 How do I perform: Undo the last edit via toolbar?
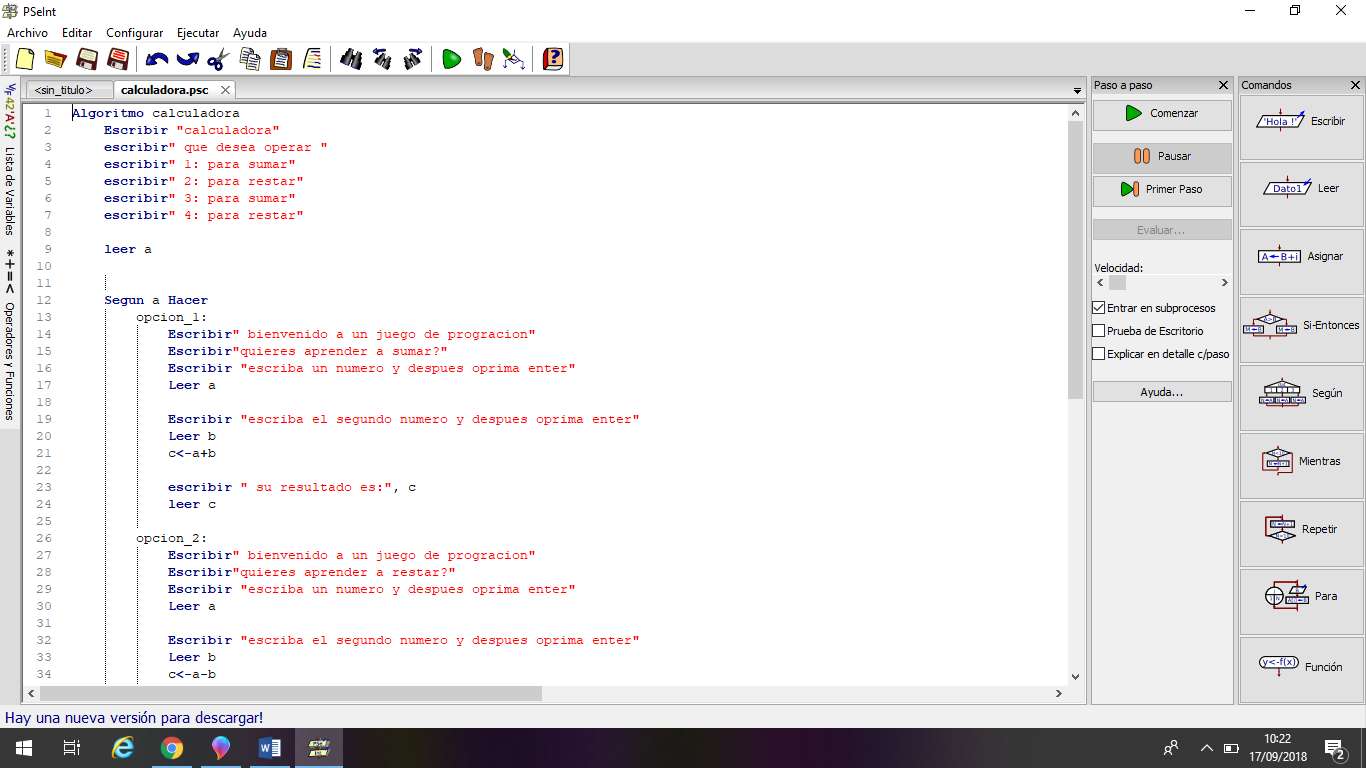(x=157, y=59)
